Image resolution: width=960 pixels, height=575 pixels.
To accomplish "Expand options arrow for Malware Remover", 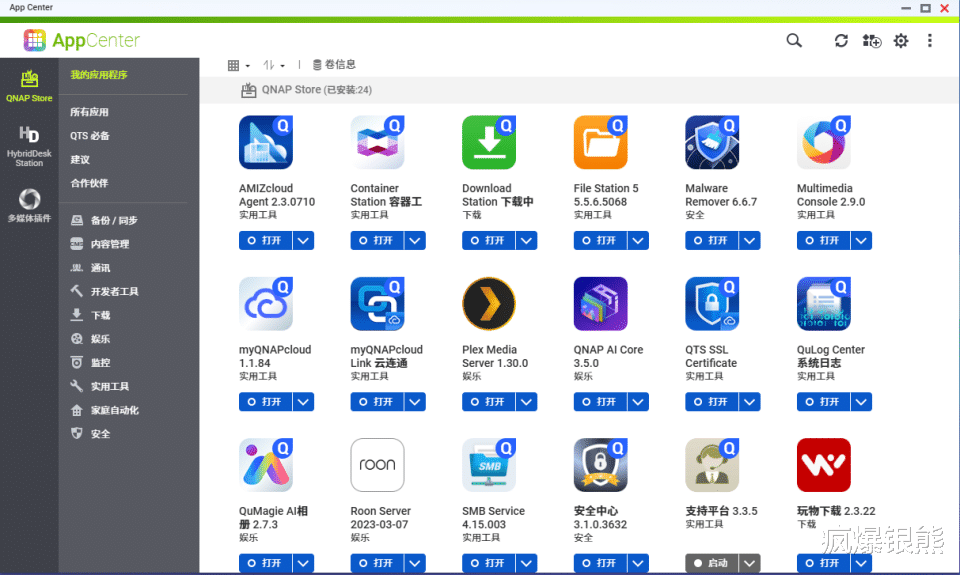I will tap(749, 241).
